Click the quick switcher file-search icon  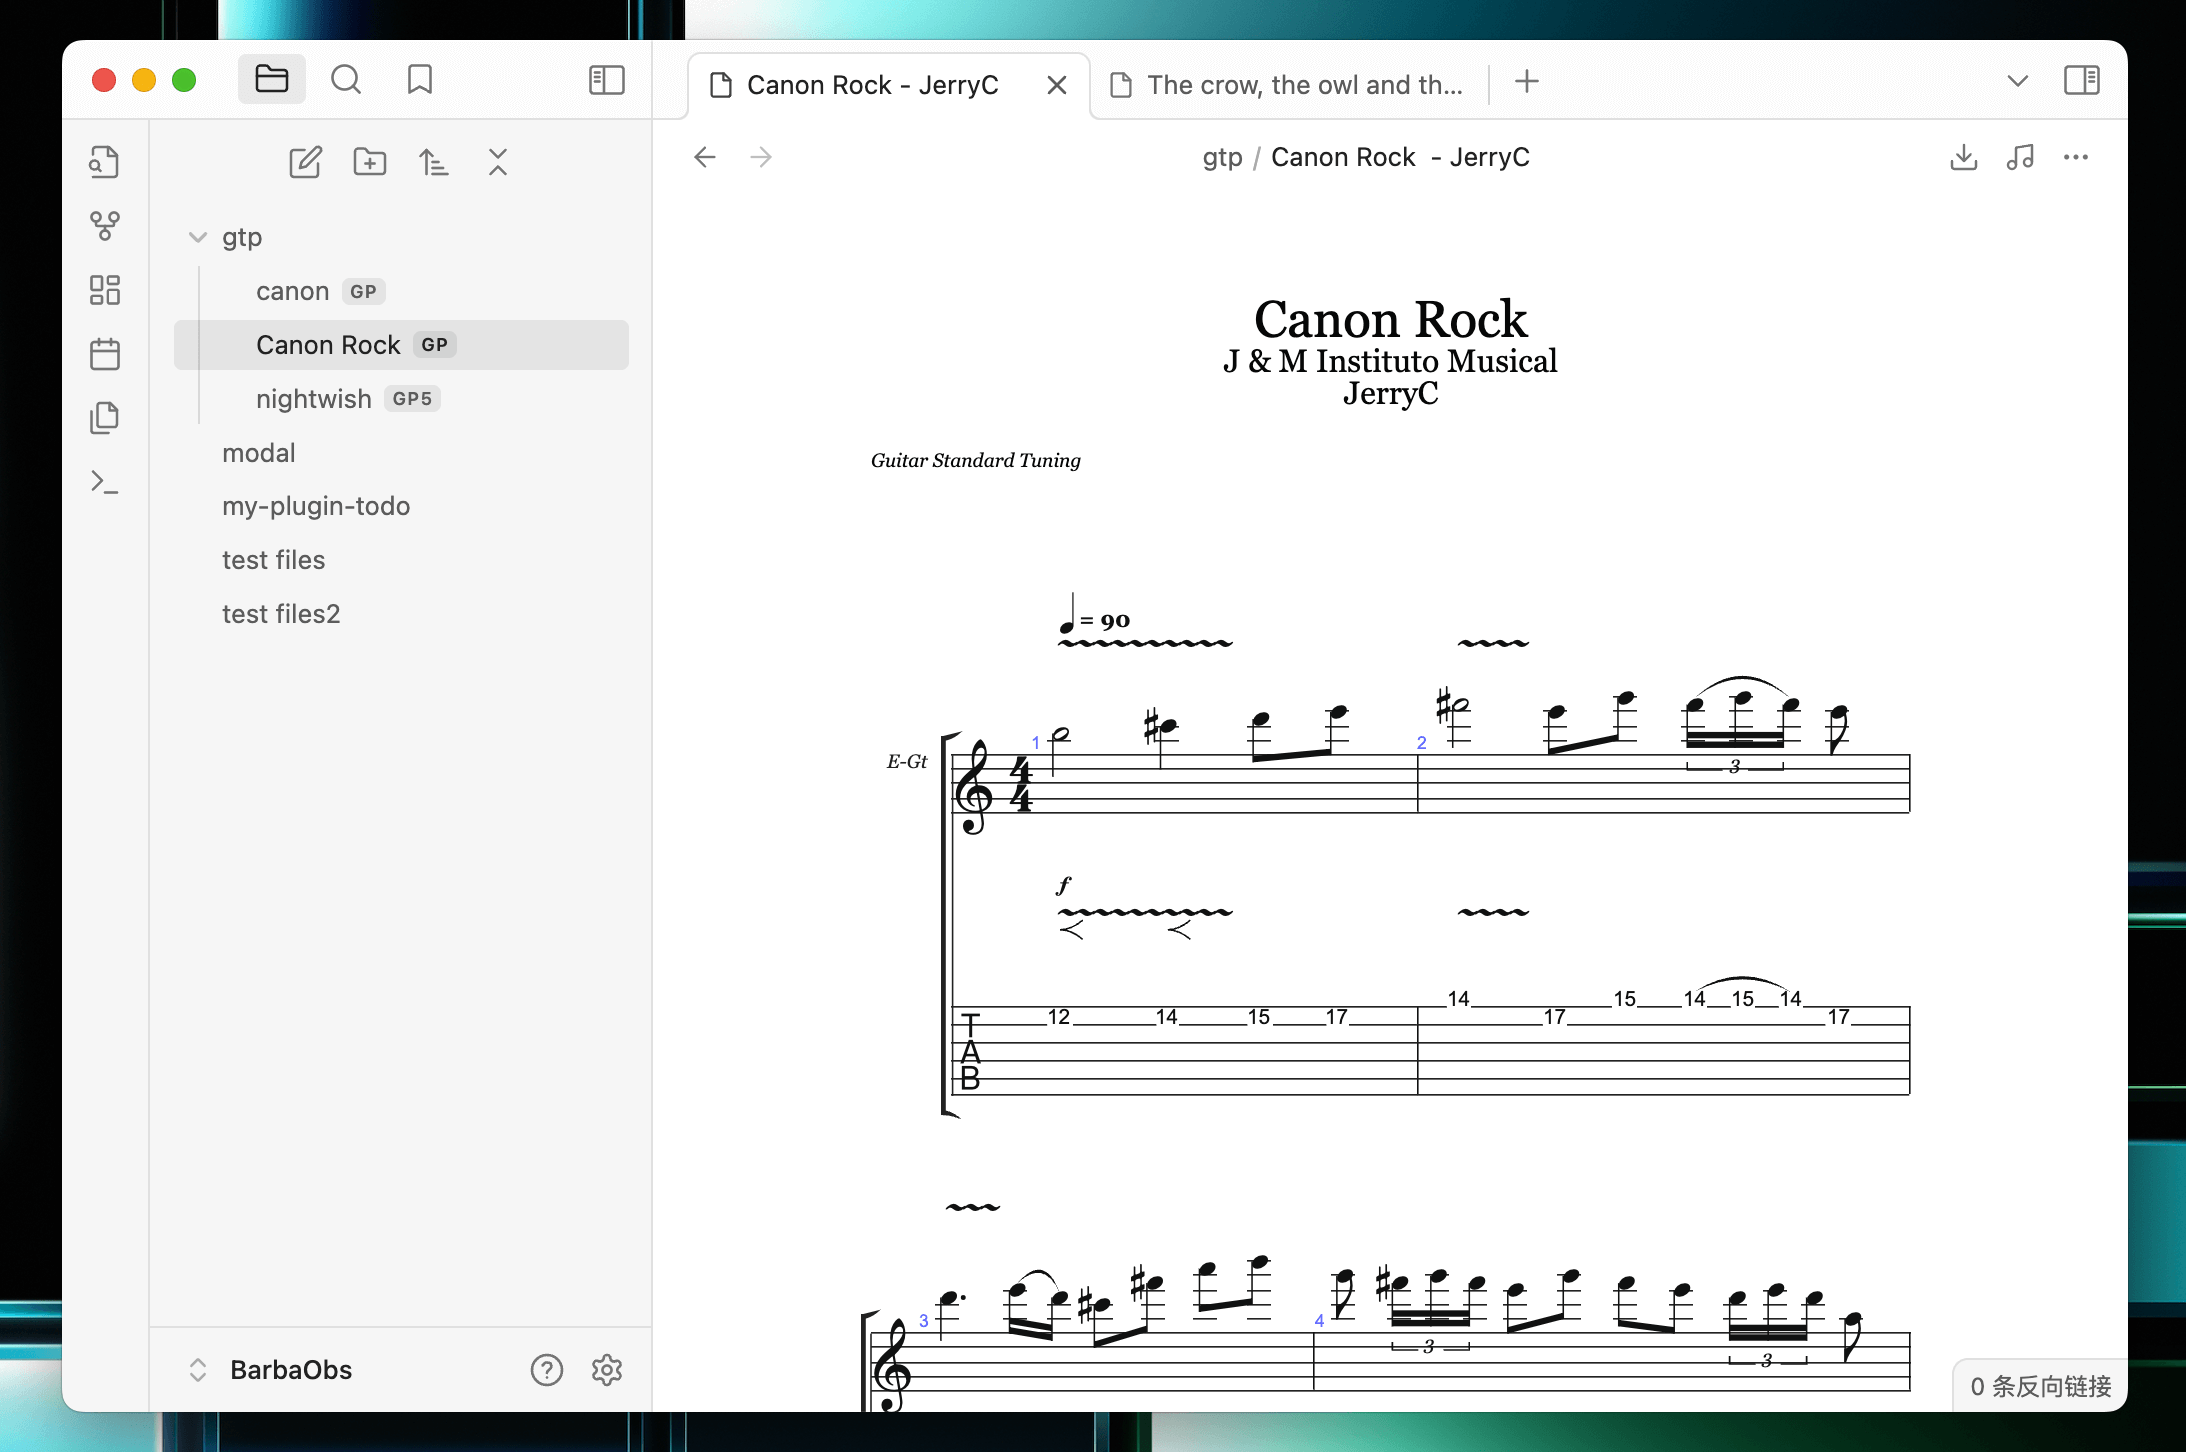tap(105, 162)
